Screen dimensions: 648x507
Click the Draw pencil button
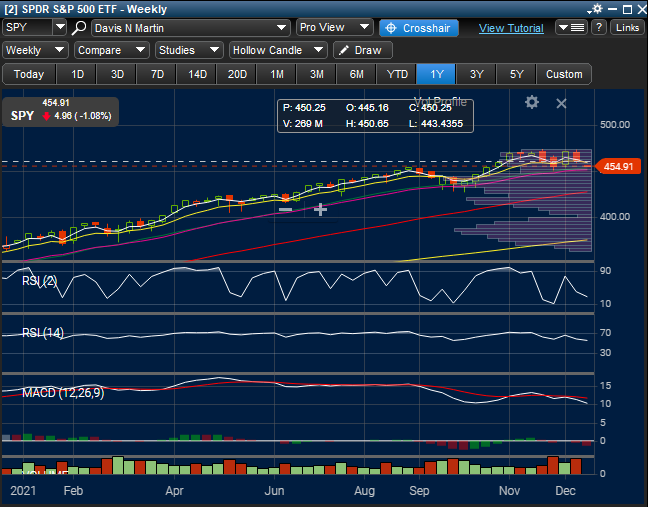362,50
